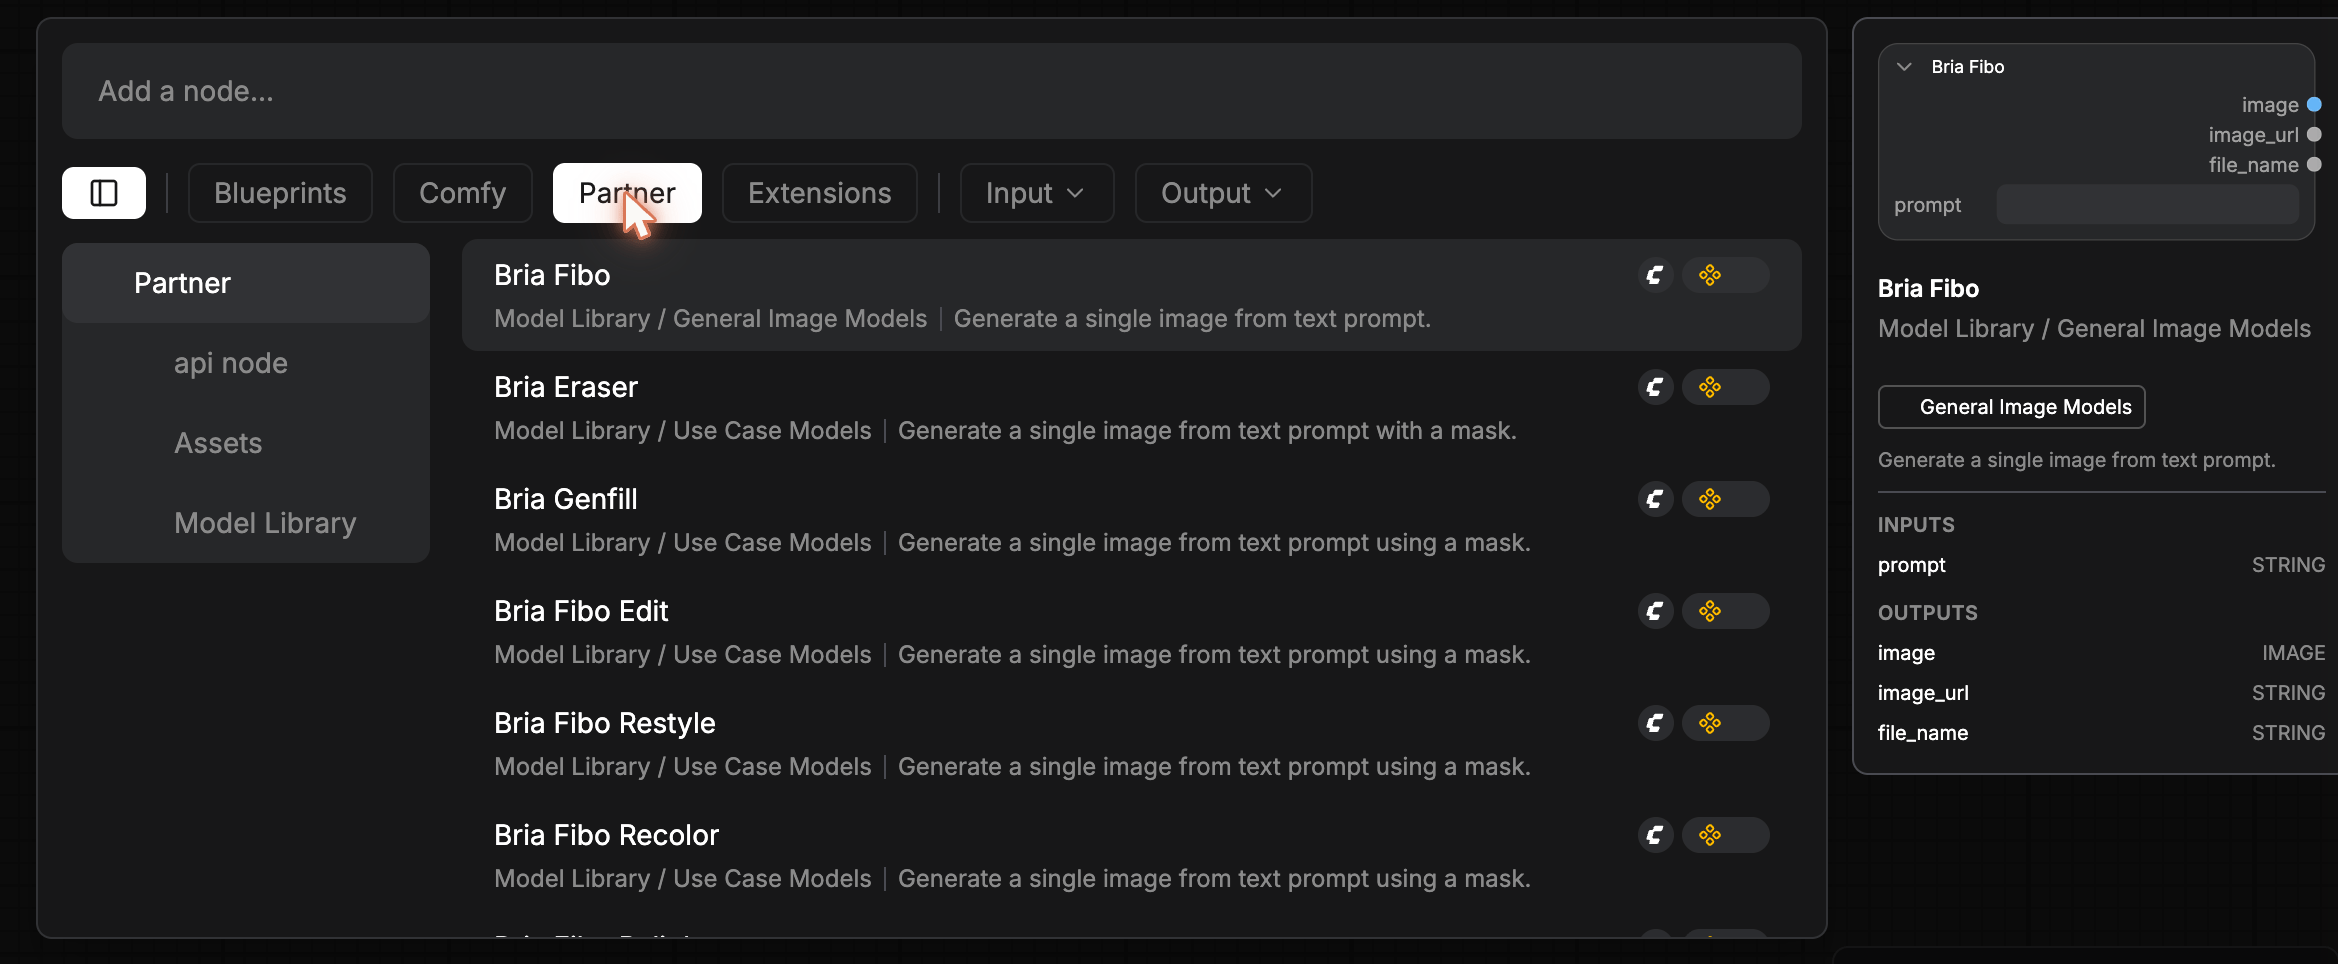Select the Bria Fibo Edit node result
This screenshot has width=2338, height=964.
pos(1131,631)
